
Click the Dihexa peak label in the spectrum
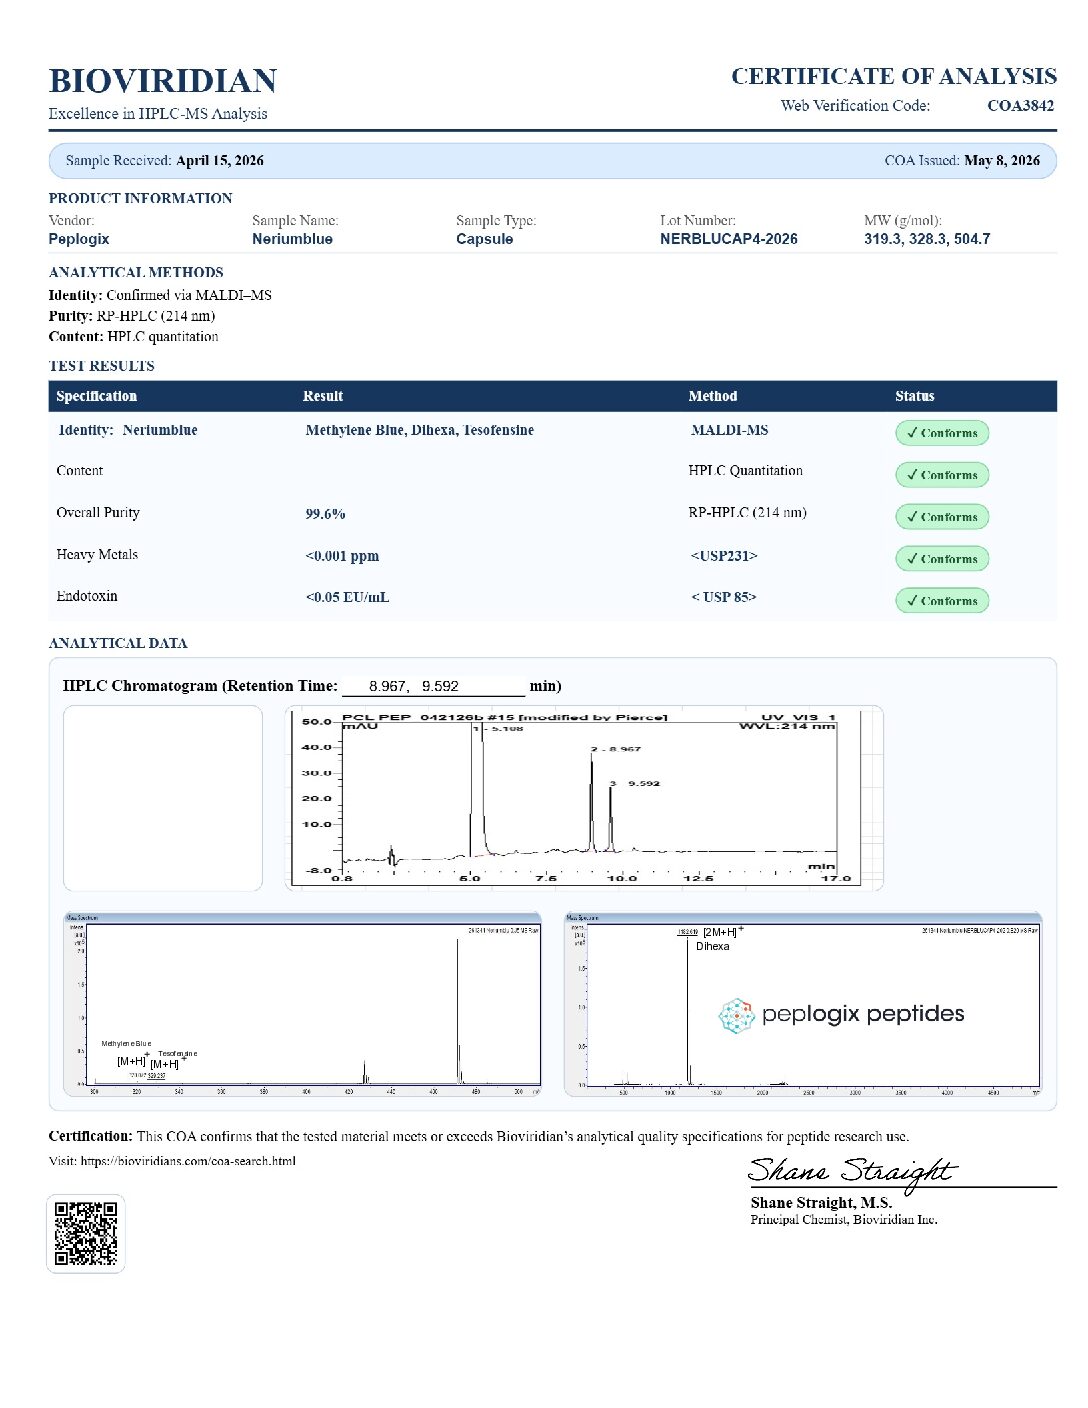pos(713,946)
